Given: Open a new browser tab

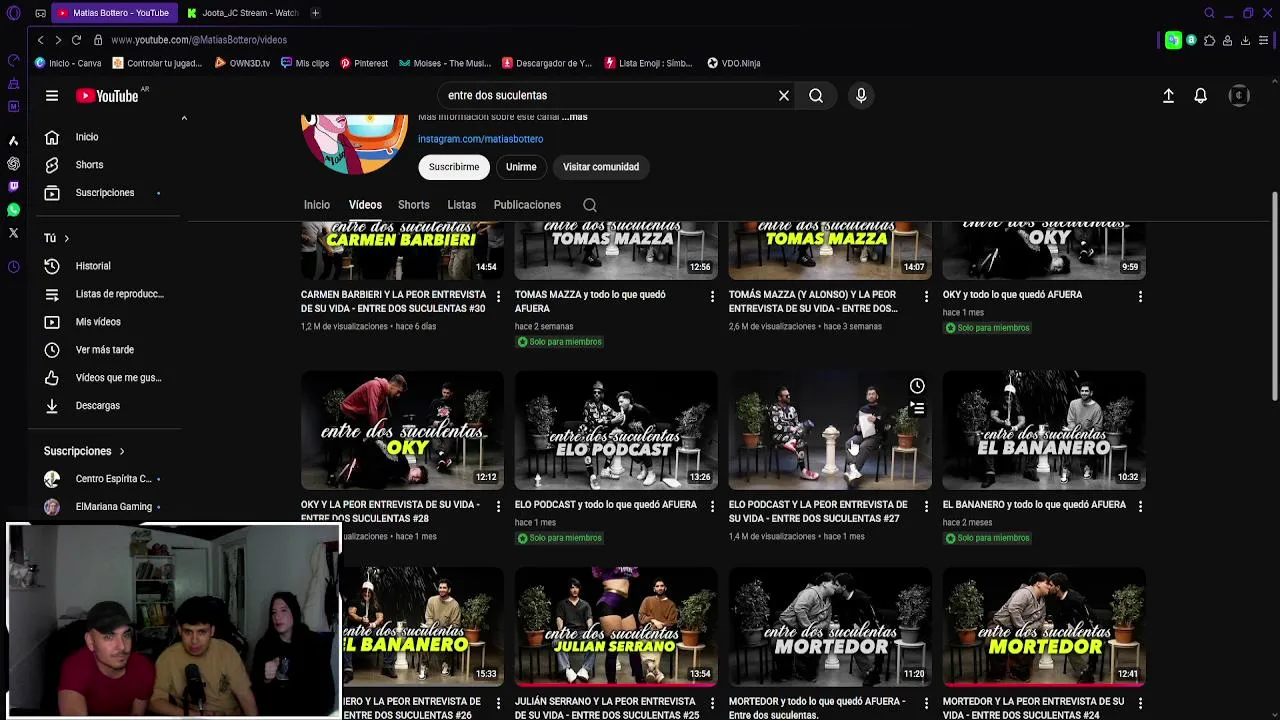Looking at the screenshot, I should click(315, 13).
